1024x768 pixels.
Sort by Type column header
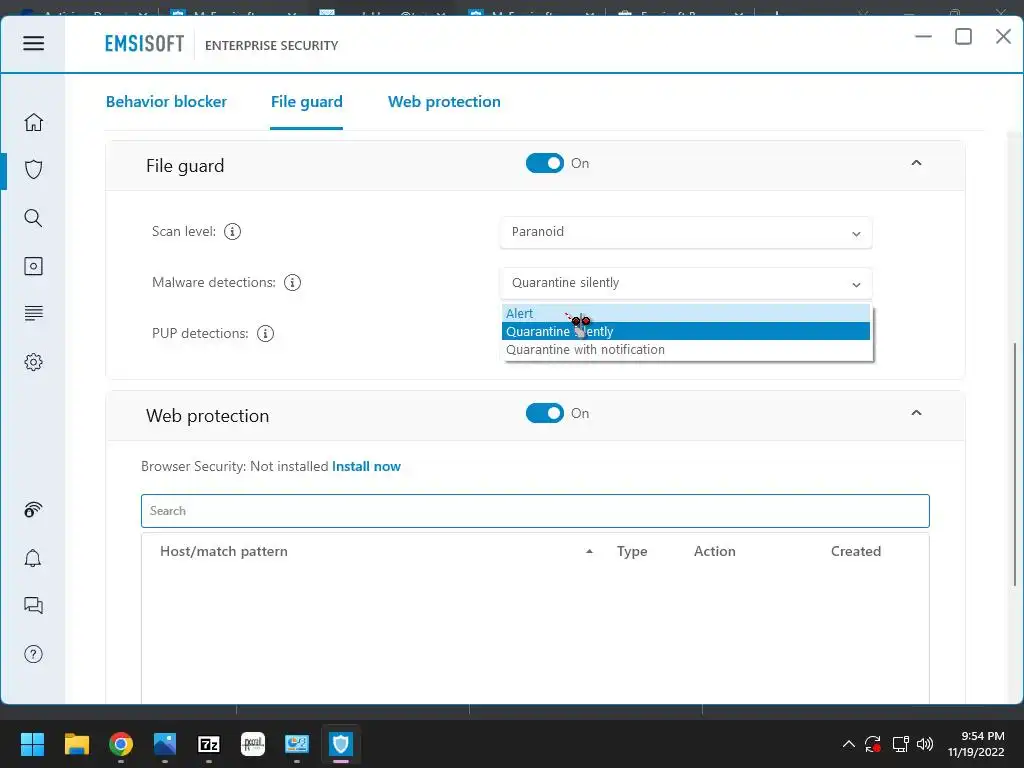point(632,551)
